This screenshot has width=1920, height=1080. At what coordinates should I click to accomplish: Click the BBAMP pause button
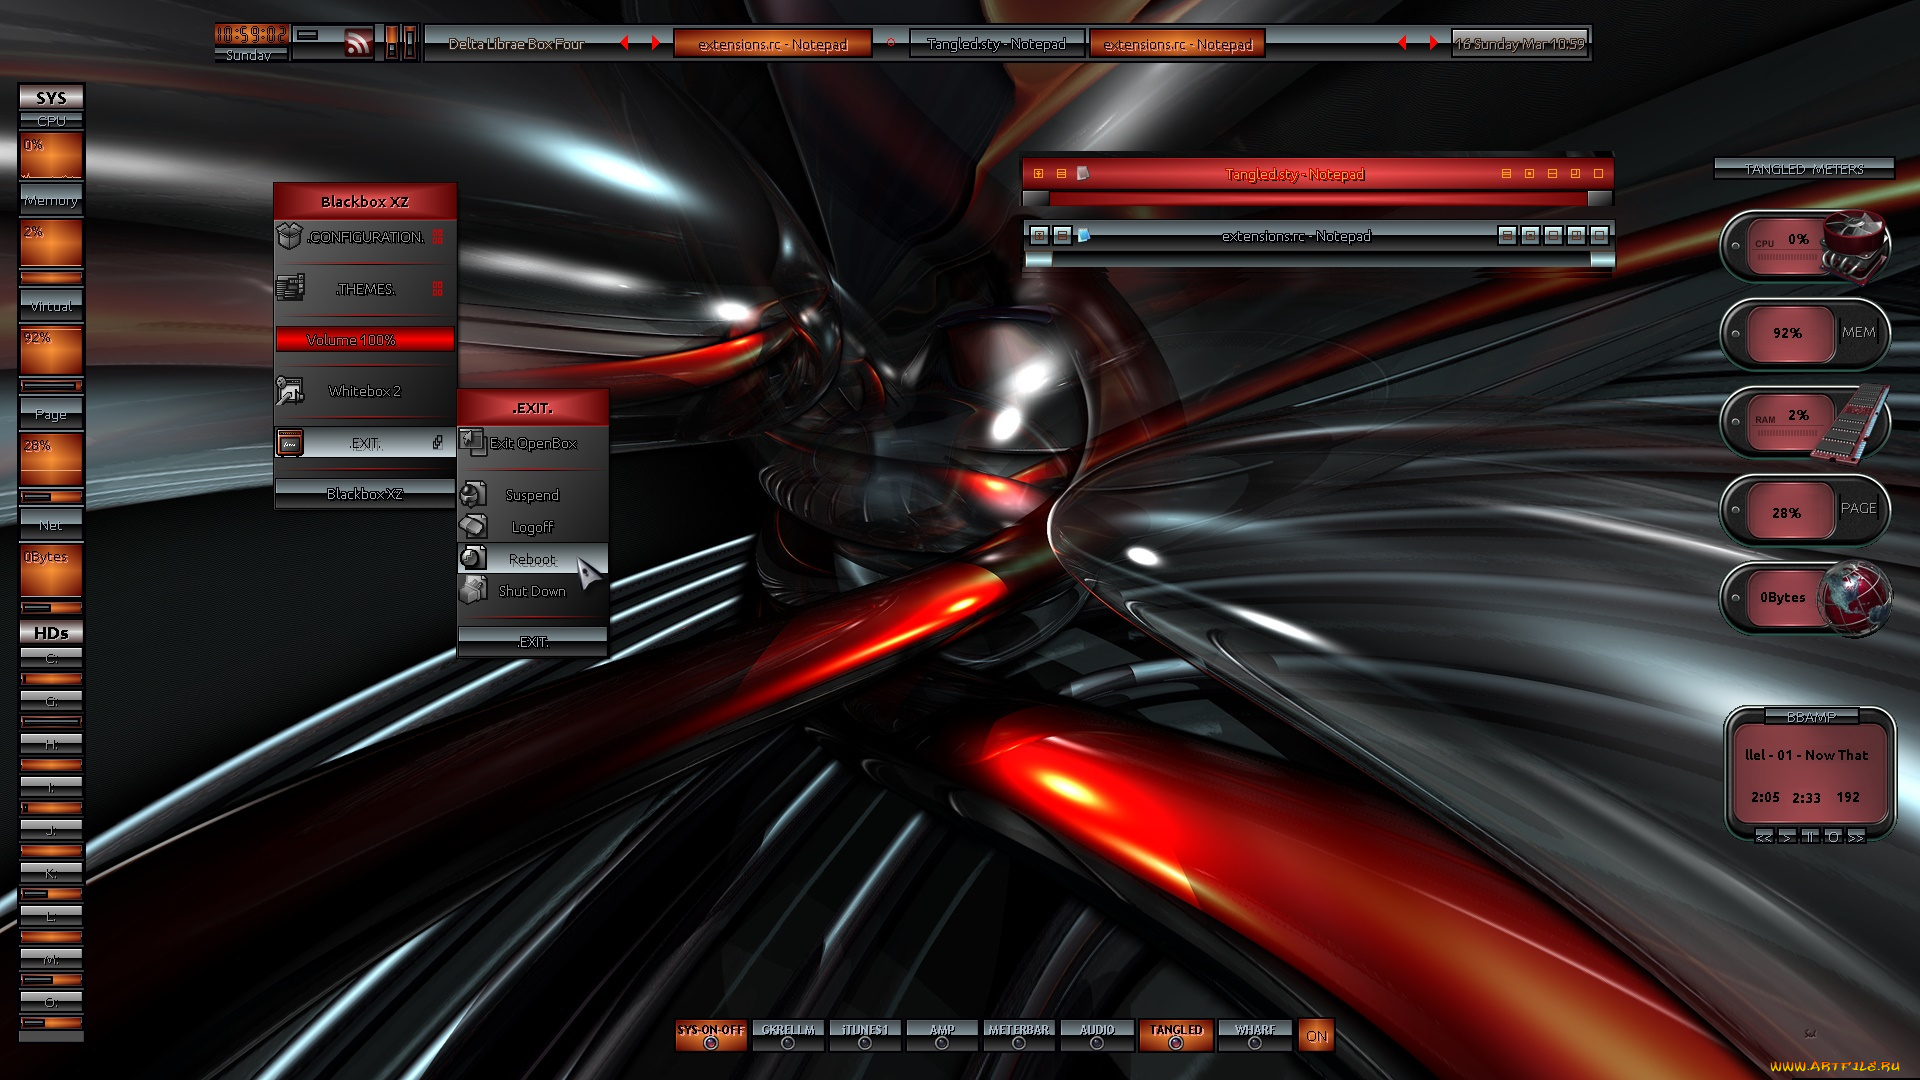coord(1810,837)
